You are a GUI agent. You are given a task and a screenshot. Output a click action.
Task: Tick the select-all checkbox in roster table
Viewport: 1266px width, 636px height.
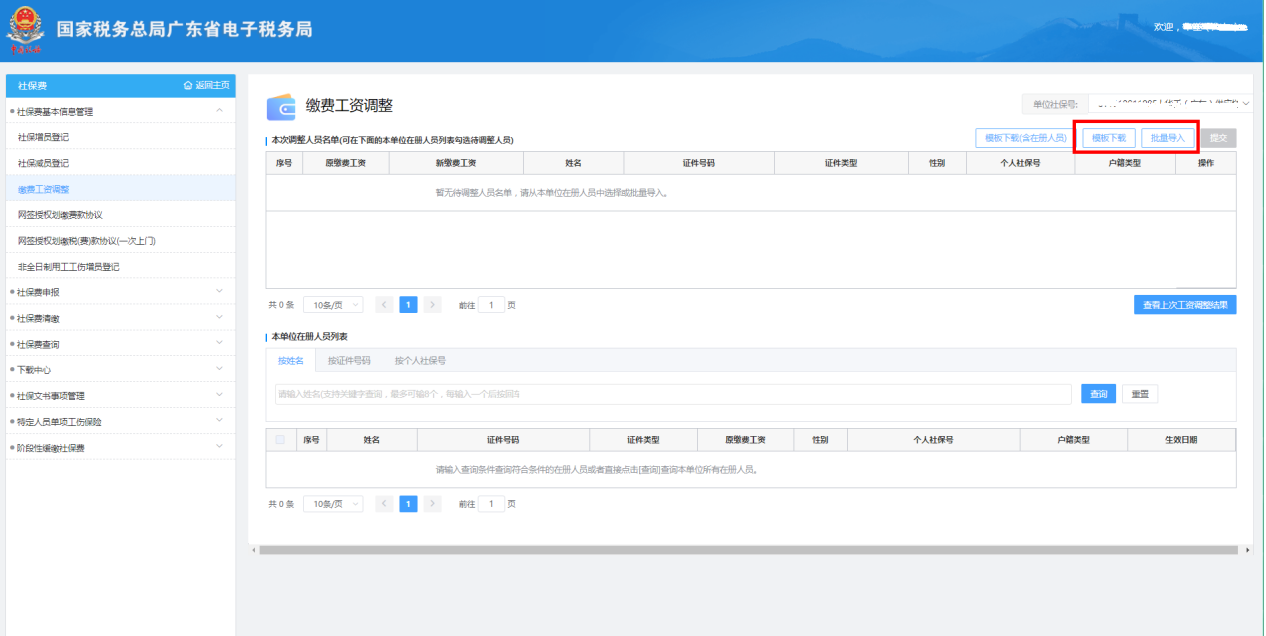(280, 440)
